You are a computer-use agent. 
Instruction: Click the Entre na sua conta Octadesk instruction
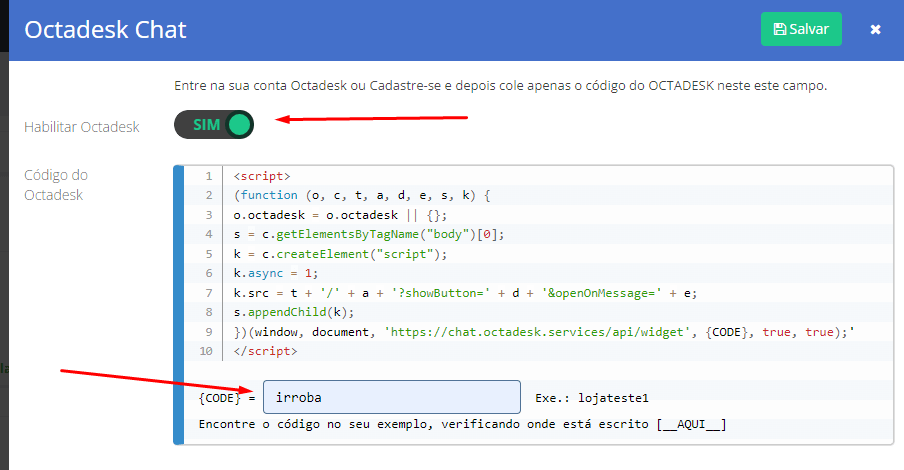(500, 86)
